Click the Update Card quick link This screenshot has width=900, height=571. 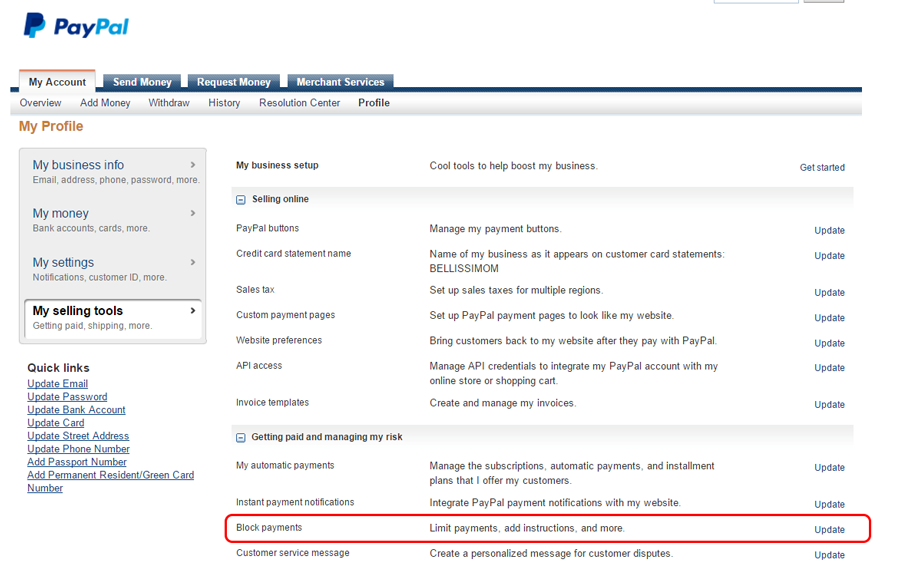tap(56, 422)
